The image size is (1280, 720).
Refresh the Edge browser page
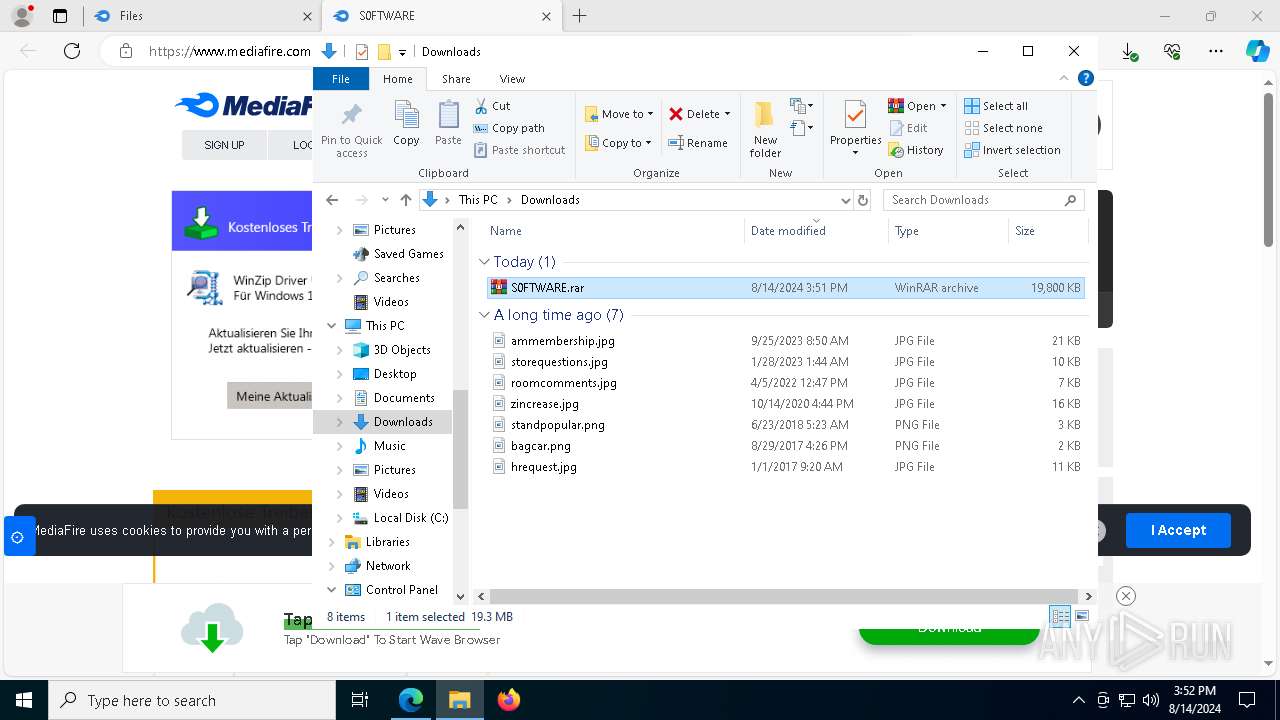click(x=71, y=51)
